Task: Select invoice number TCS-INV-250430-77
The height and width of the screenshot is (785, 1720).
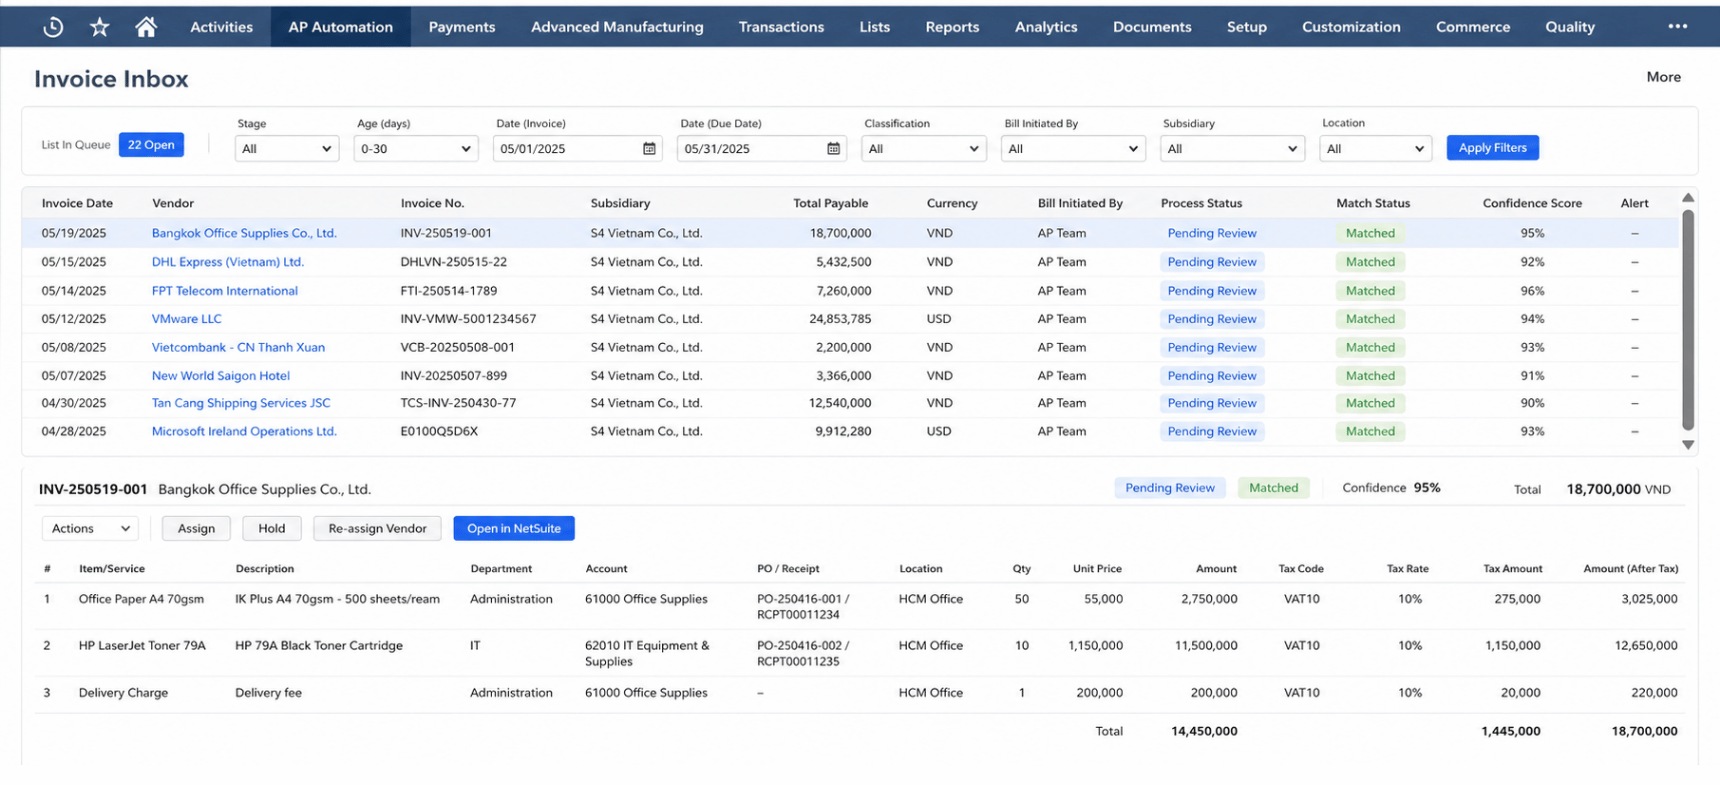Action: pyautogui.click(x=458, y=403)
